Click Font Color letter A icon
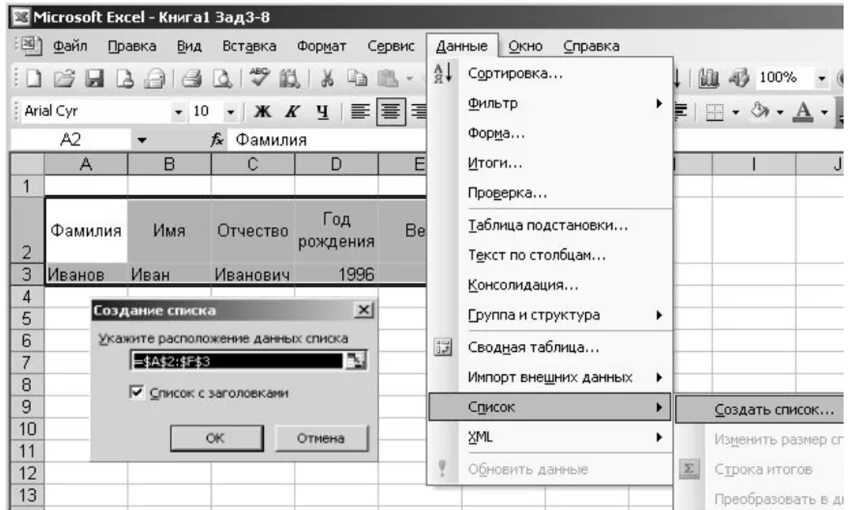This screenshot has height=510, width=854. [803, 111]
